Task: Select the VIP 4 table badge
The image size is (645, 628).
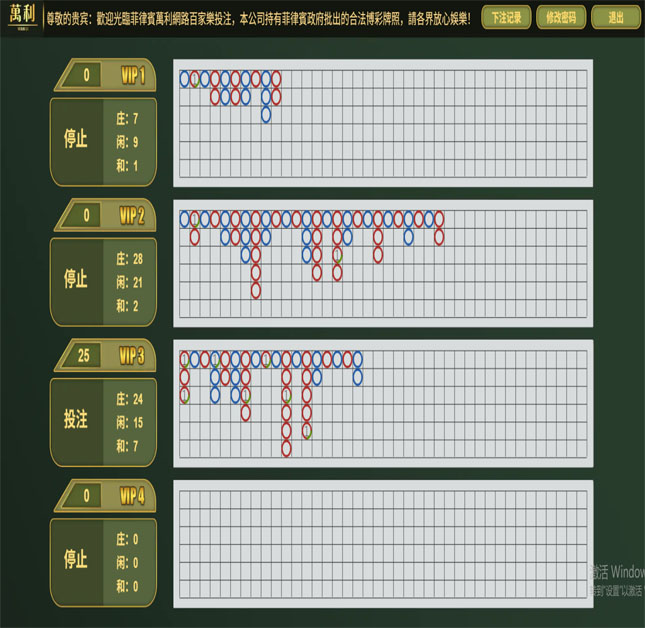Action: click(x=132, y=495)
